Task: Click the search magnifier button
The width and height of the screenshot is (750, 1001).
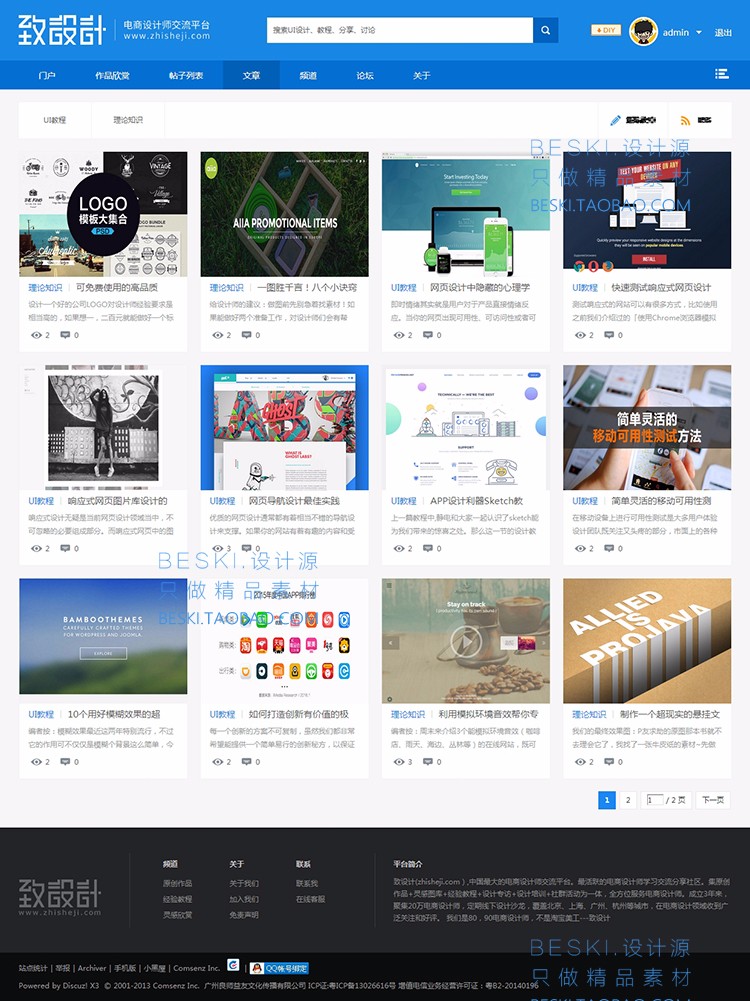Action: [546, 30]
